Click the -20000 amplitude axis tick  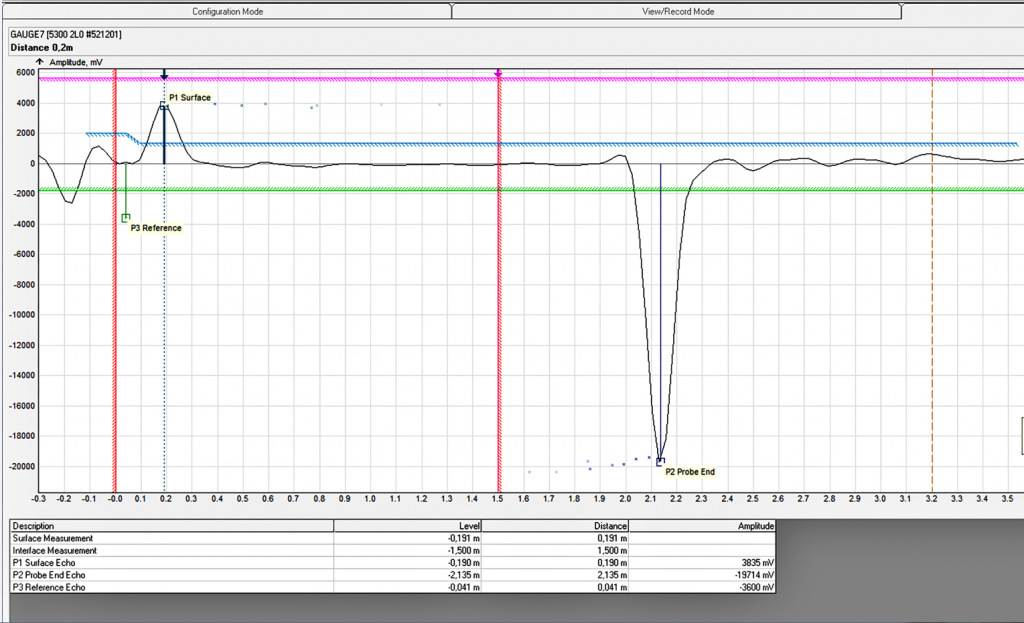click(22, 466)
